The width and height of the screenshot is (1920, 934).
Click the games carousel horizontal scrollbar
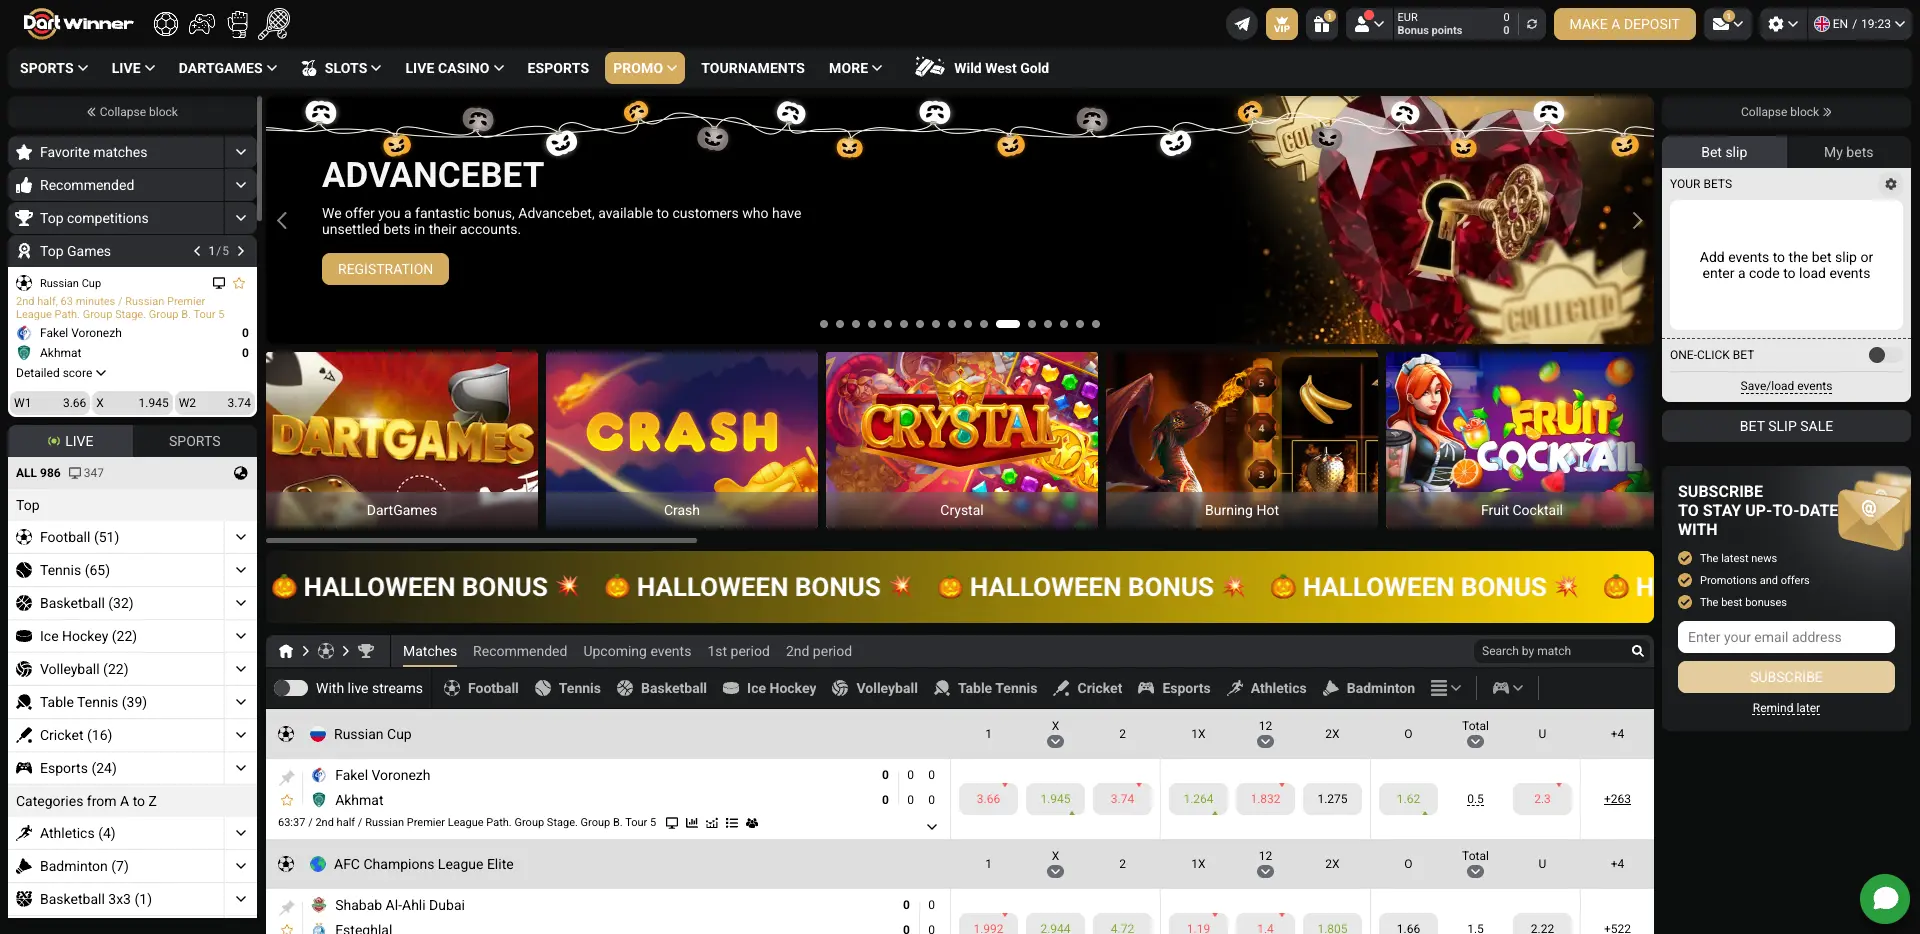[481, 540]
